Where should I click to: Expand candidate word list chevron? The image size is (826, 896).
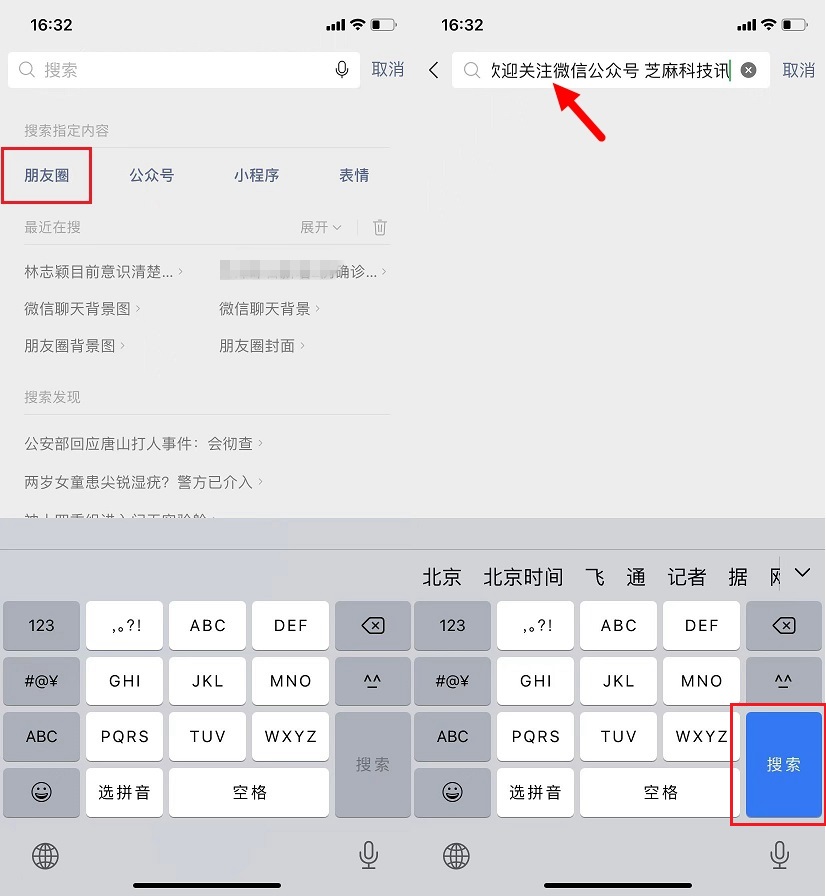[803, 573]
